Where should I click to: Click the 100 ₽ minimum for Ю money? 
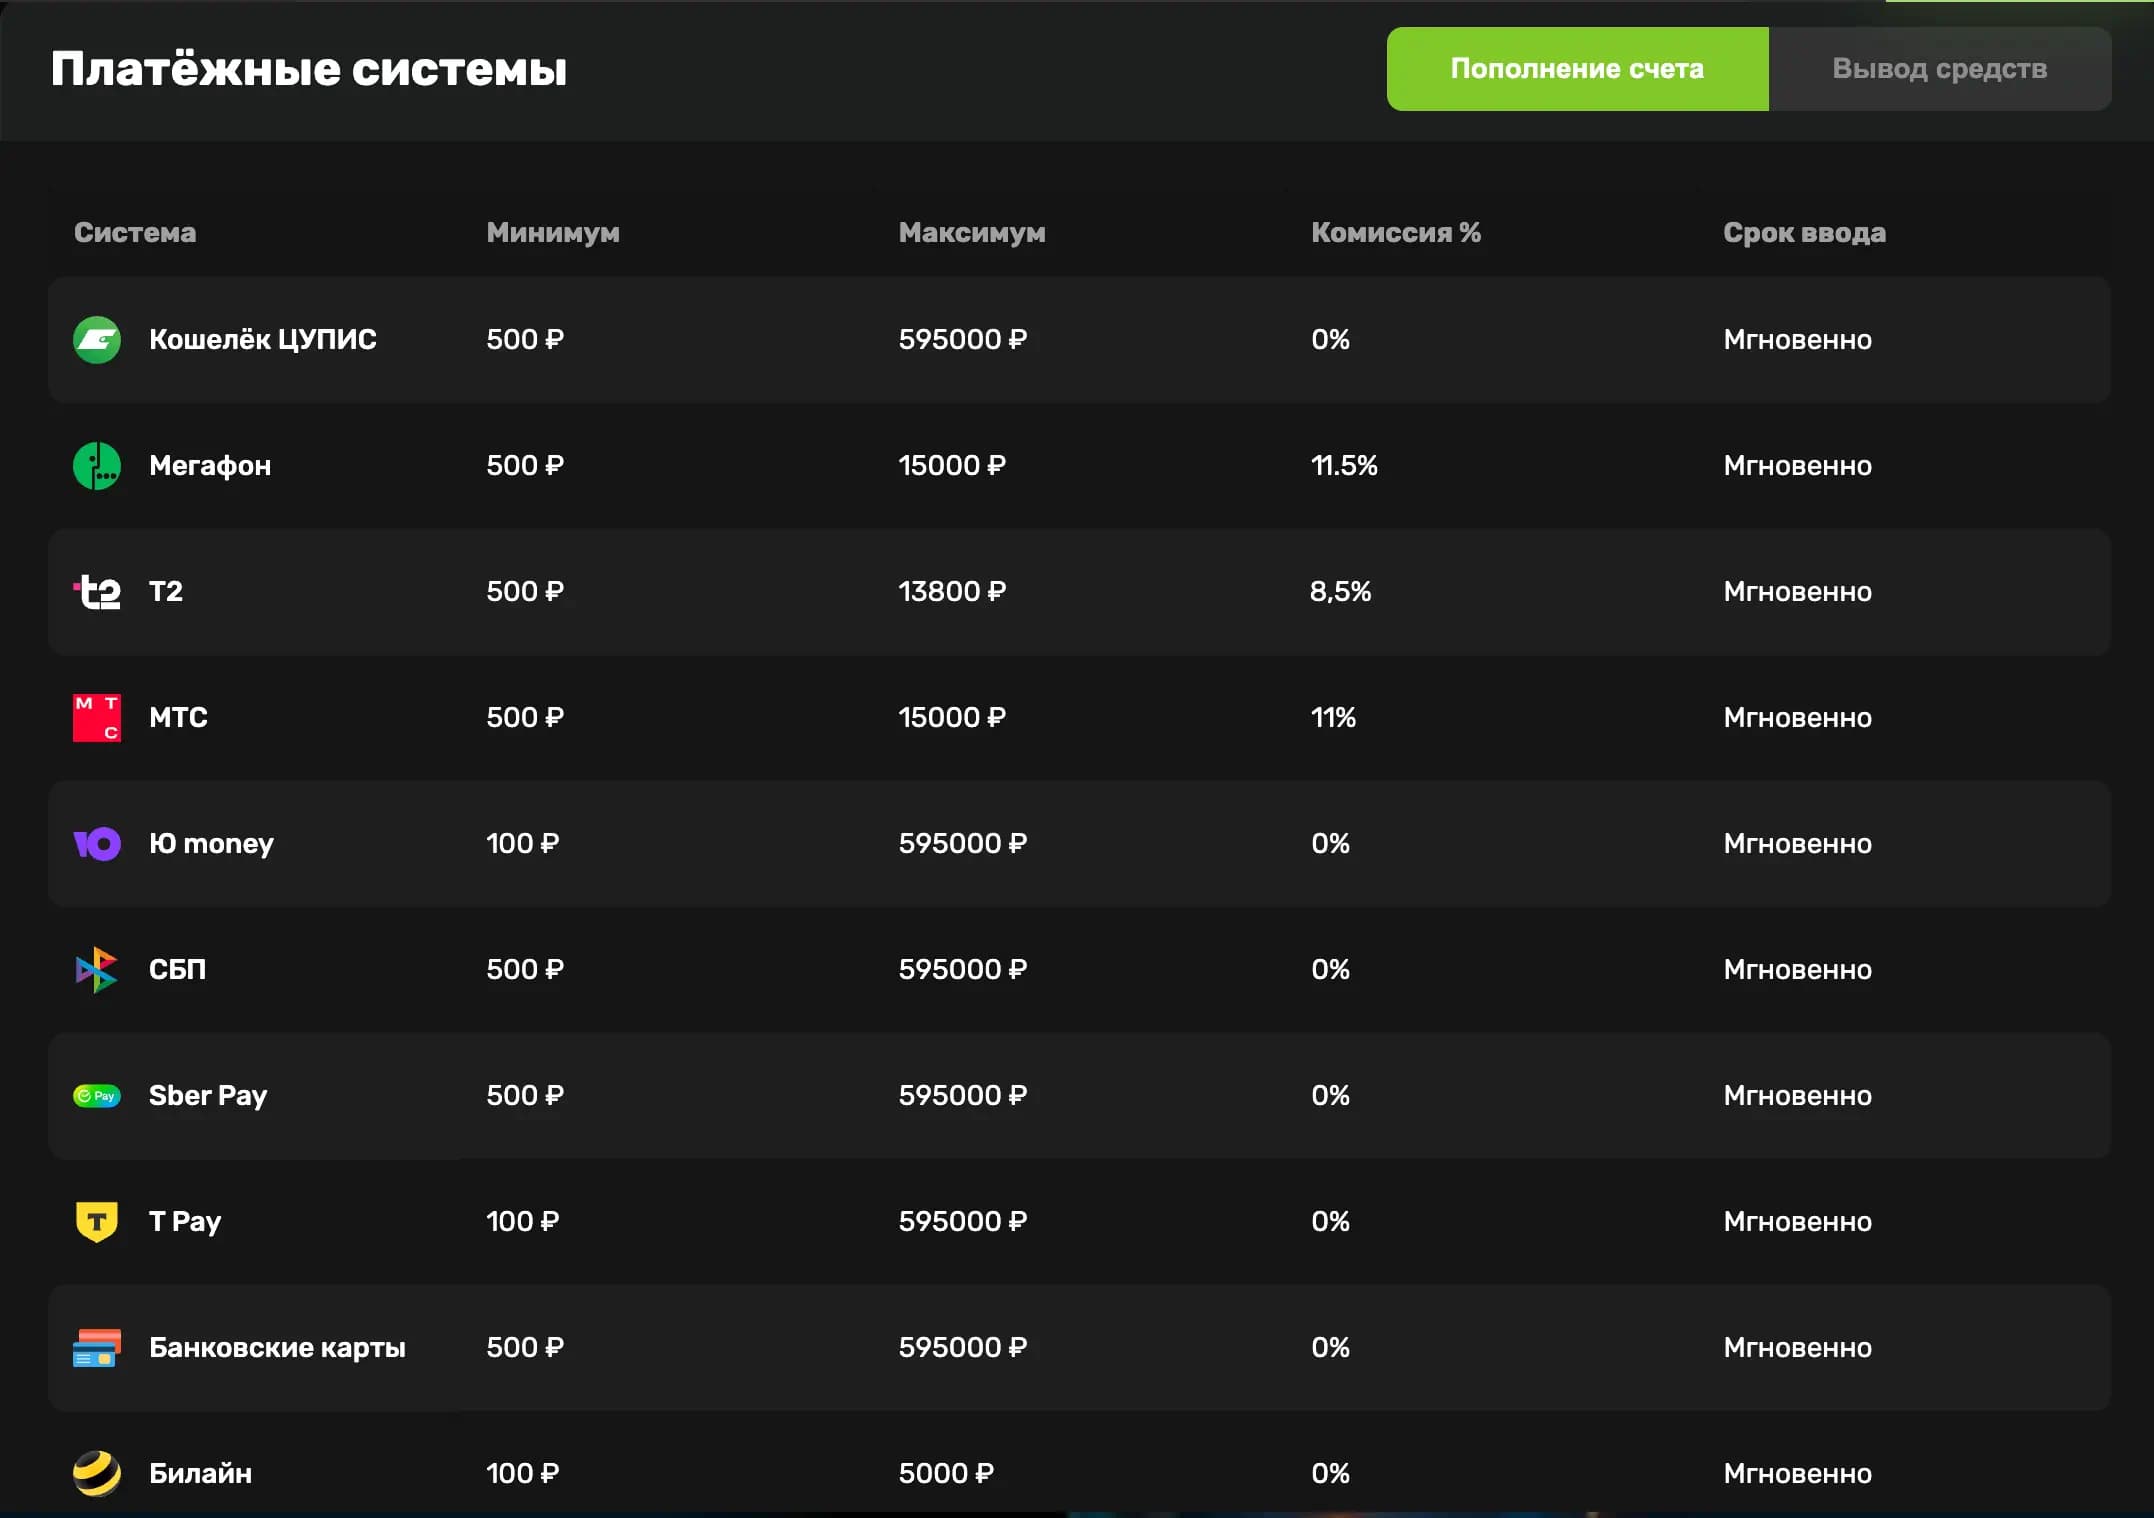(523, 844)
